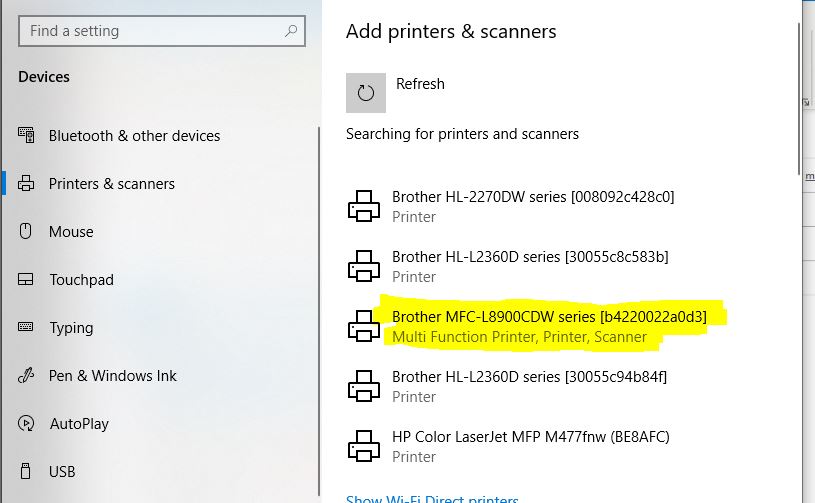Click the search magnifier icon
Screen dimensions: 815x503
coord(291,31)
